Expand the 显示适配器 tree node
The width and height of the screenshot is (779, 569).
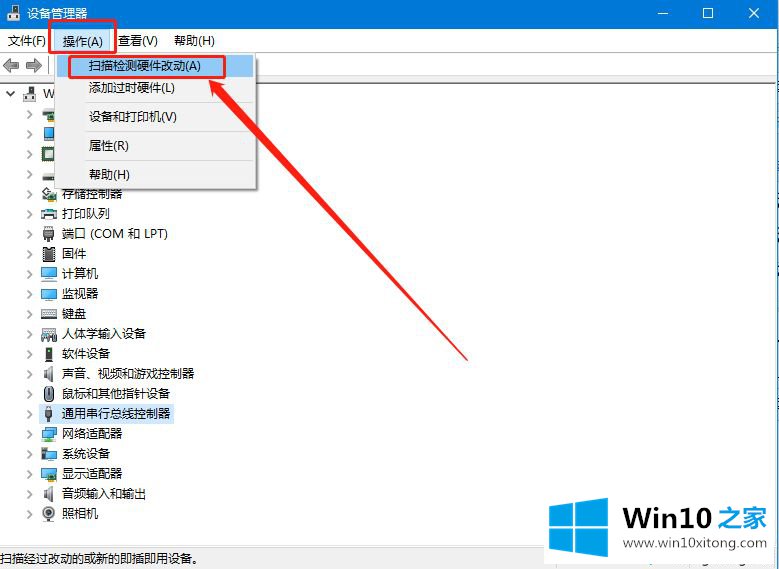29,474
